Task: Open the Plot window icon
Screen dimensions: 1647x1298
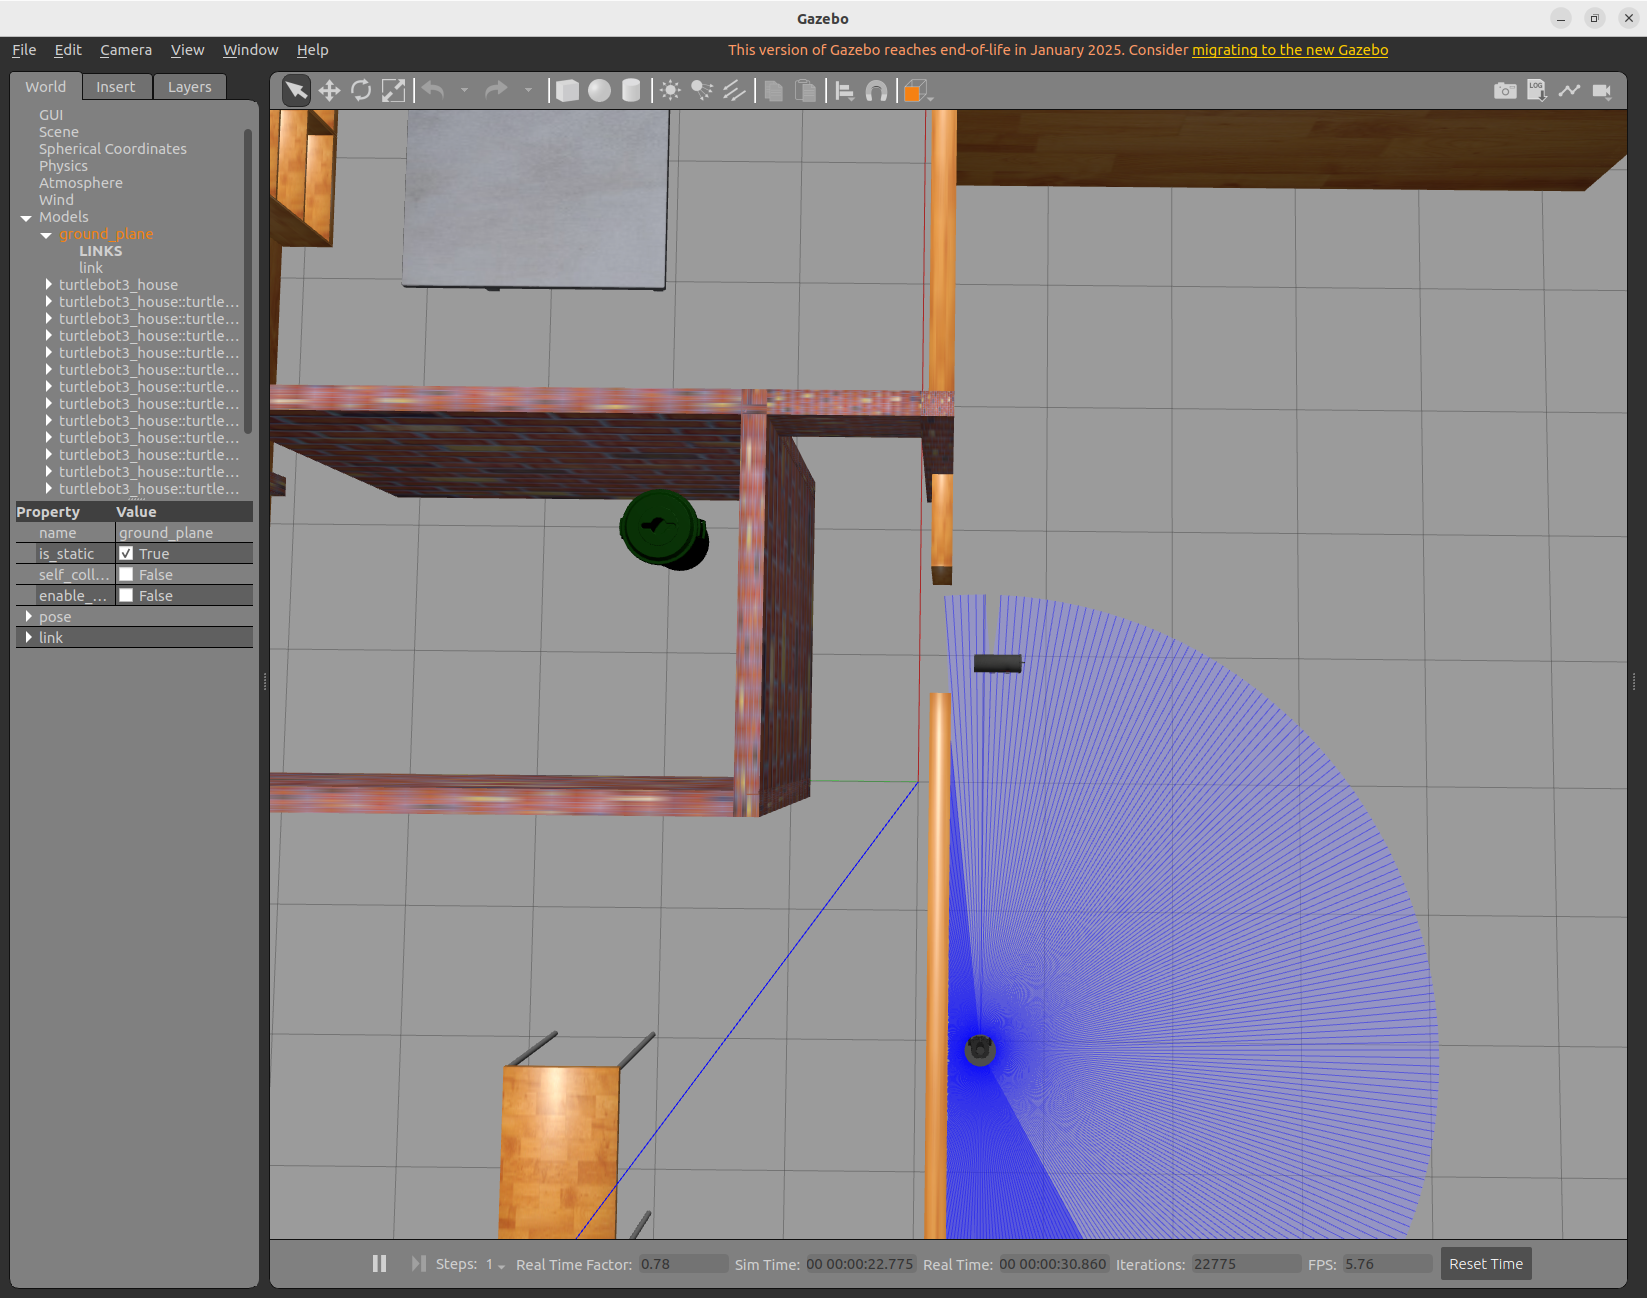Action: point(1569,91)
